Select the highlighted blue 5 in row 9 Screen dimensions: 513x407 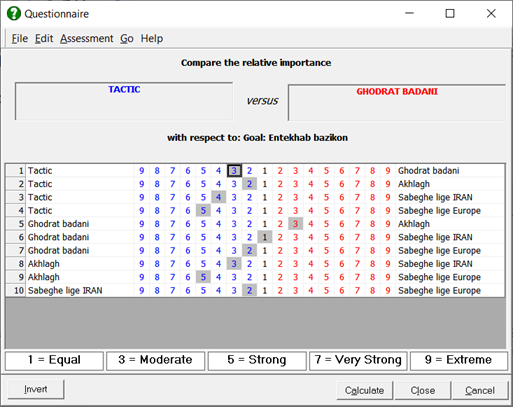203,277
